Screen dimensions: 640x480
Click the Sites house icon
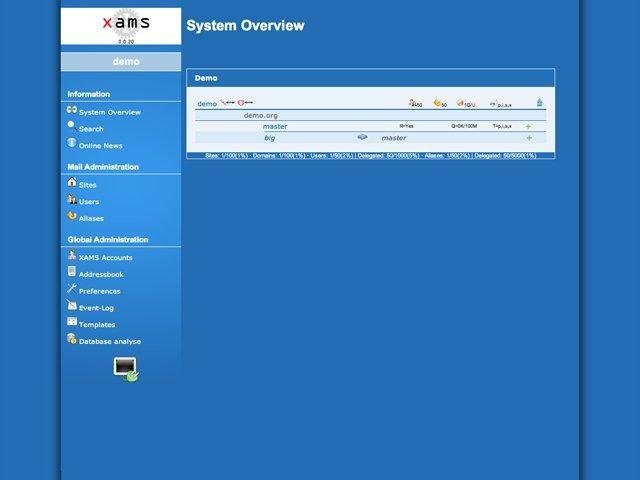coord(72,182)
